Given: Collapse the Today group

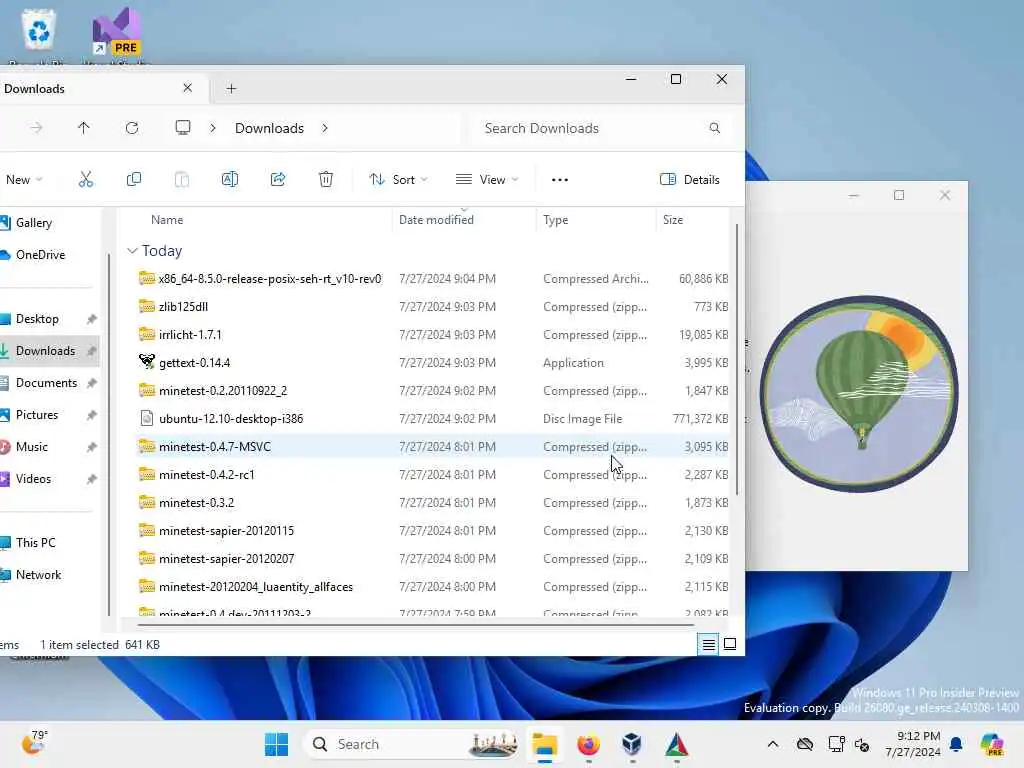Looking at the screenshot, I should [x=132, y=251].
